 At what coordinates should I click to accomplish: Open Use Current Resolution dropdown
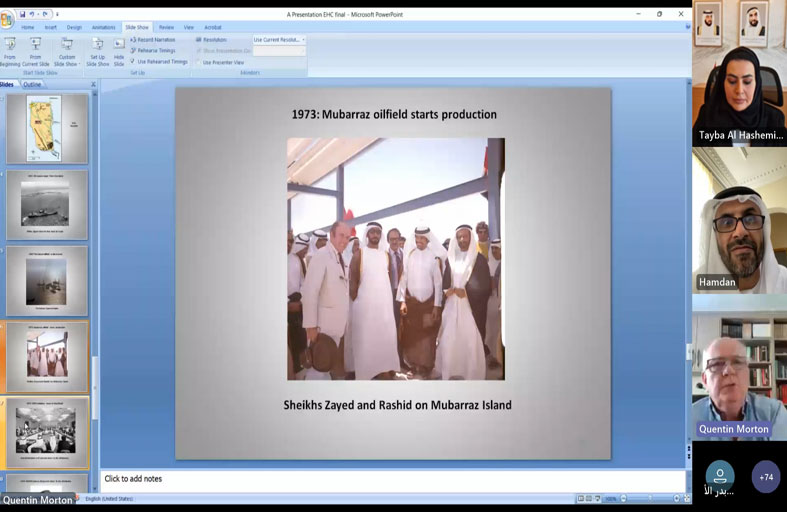(279, 39)
